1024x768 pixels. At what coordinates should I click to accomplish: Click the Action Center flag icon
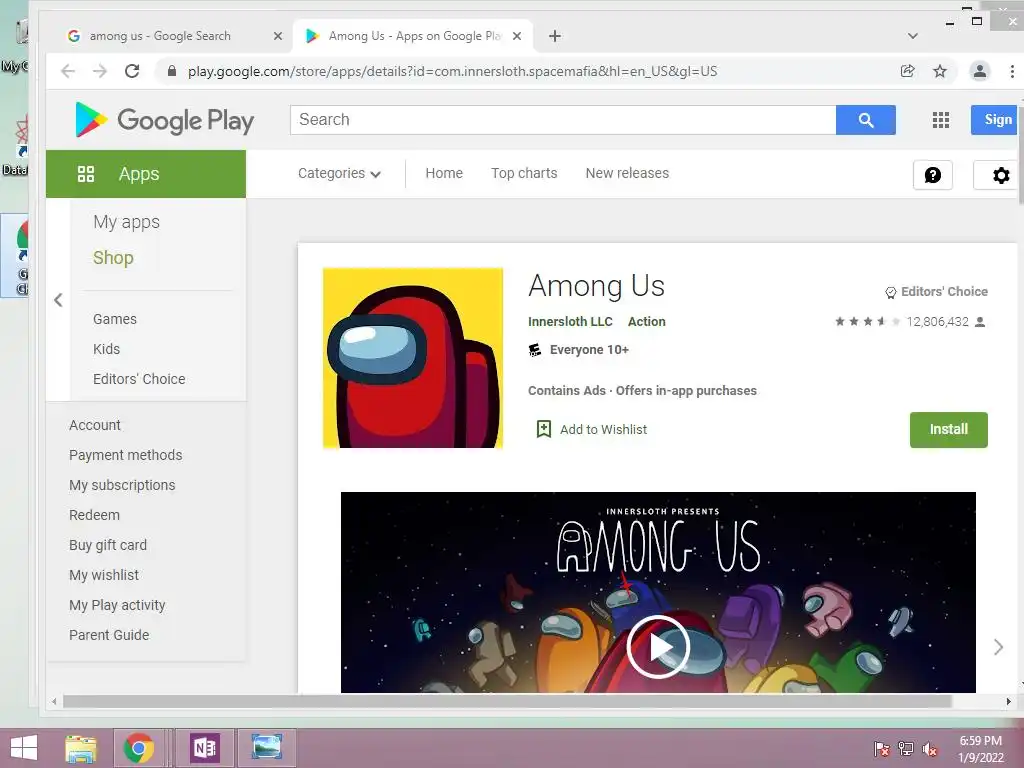click(881, 749)
